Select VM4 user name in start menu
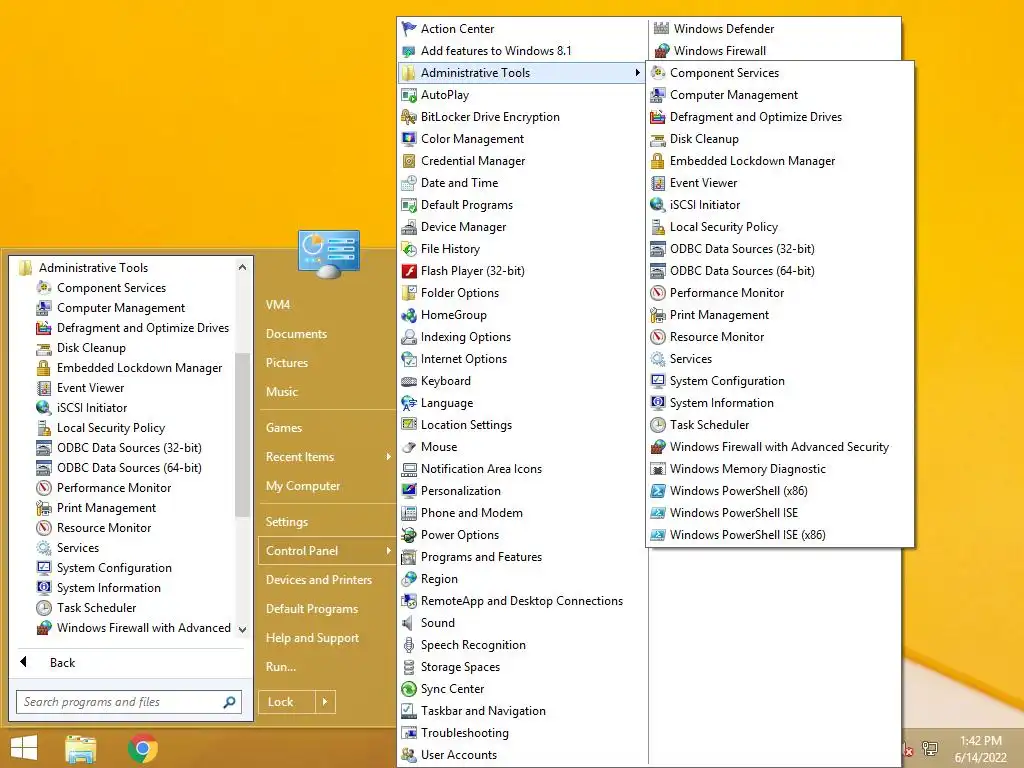This screenshot has width=1024, height=768. [x=278, y=305]
